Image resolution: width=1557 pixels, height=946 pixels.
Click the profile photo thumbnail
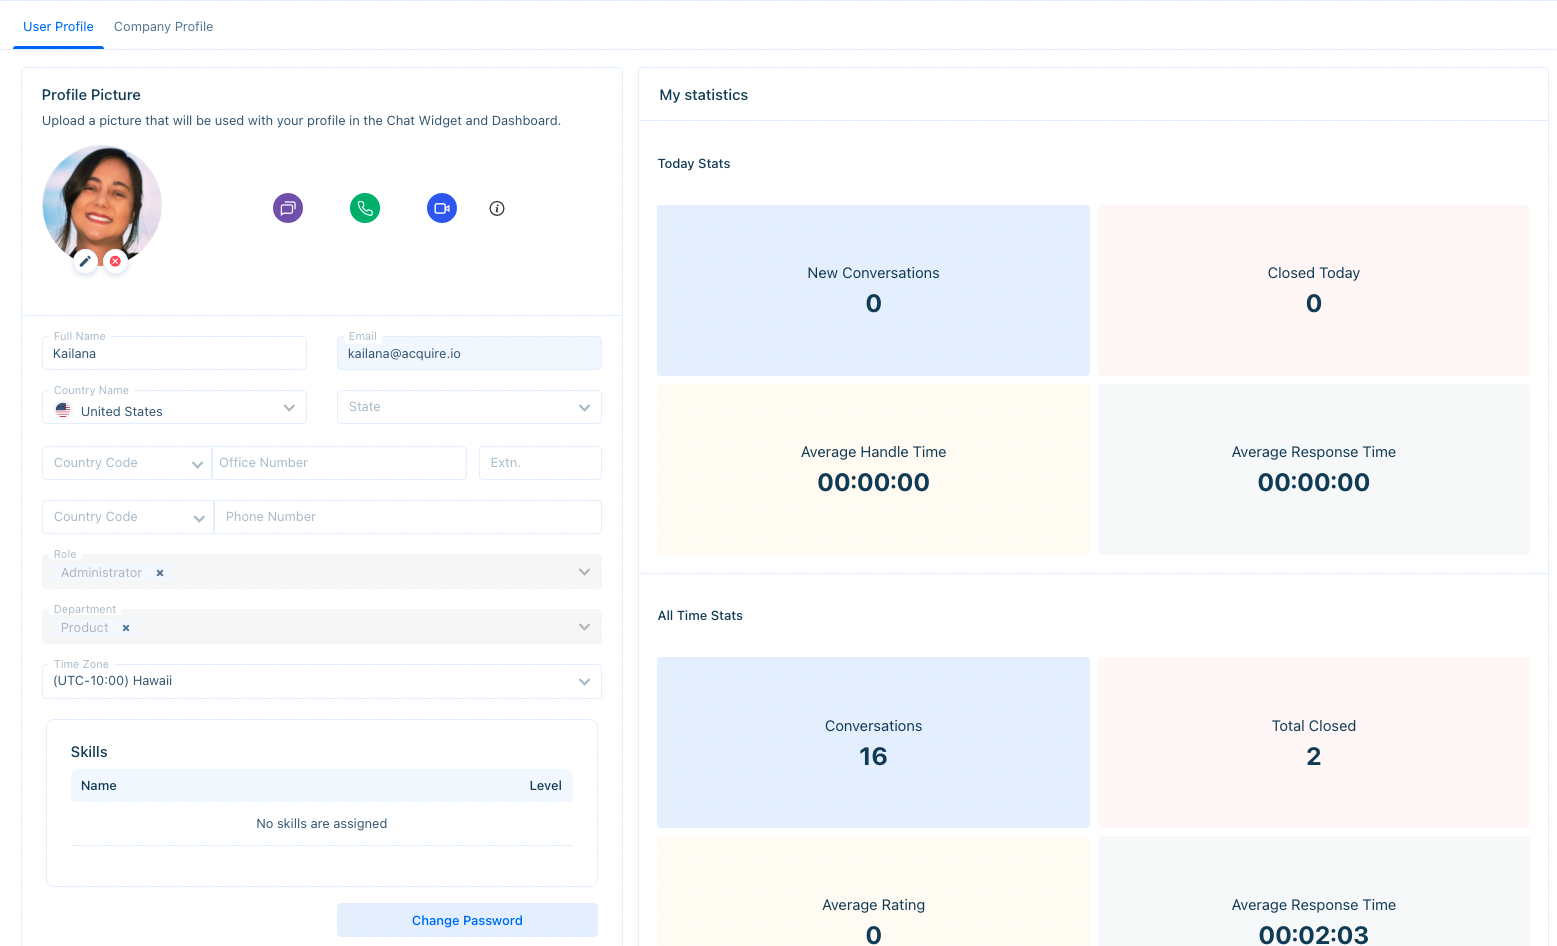[101, 200]
